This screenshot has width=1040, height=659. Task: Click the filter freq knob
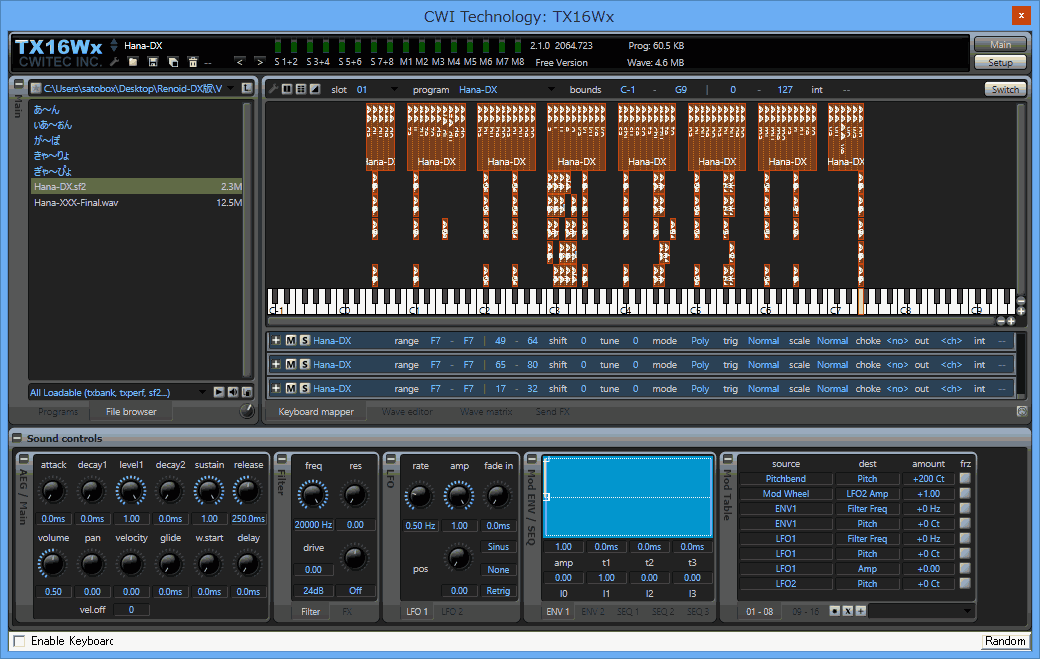coord(313,495)
